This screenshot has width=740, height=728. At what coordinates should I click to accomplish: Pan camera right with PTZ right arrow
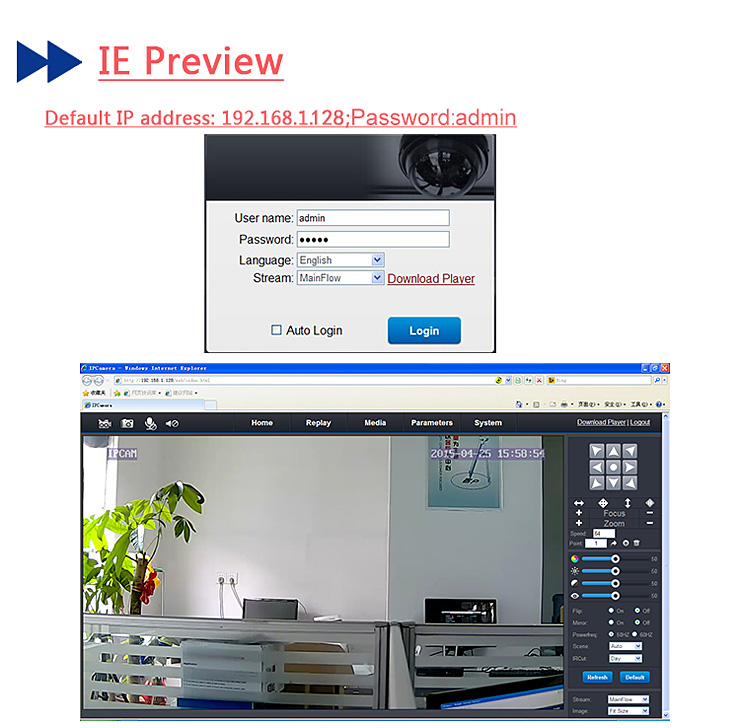point(629,467)
